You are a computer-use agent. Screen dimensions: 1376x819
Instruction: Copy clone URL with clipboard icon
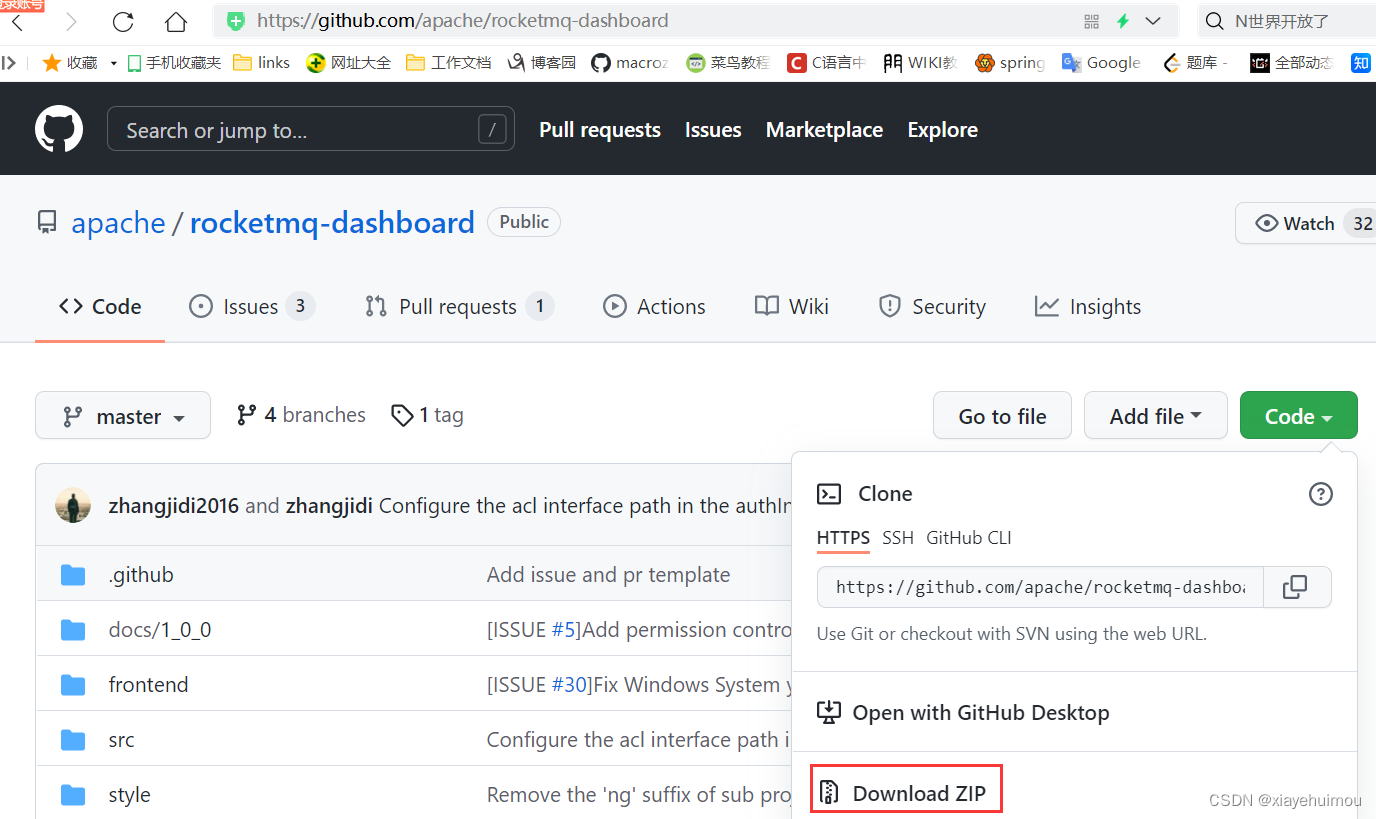click(1297, 587)
